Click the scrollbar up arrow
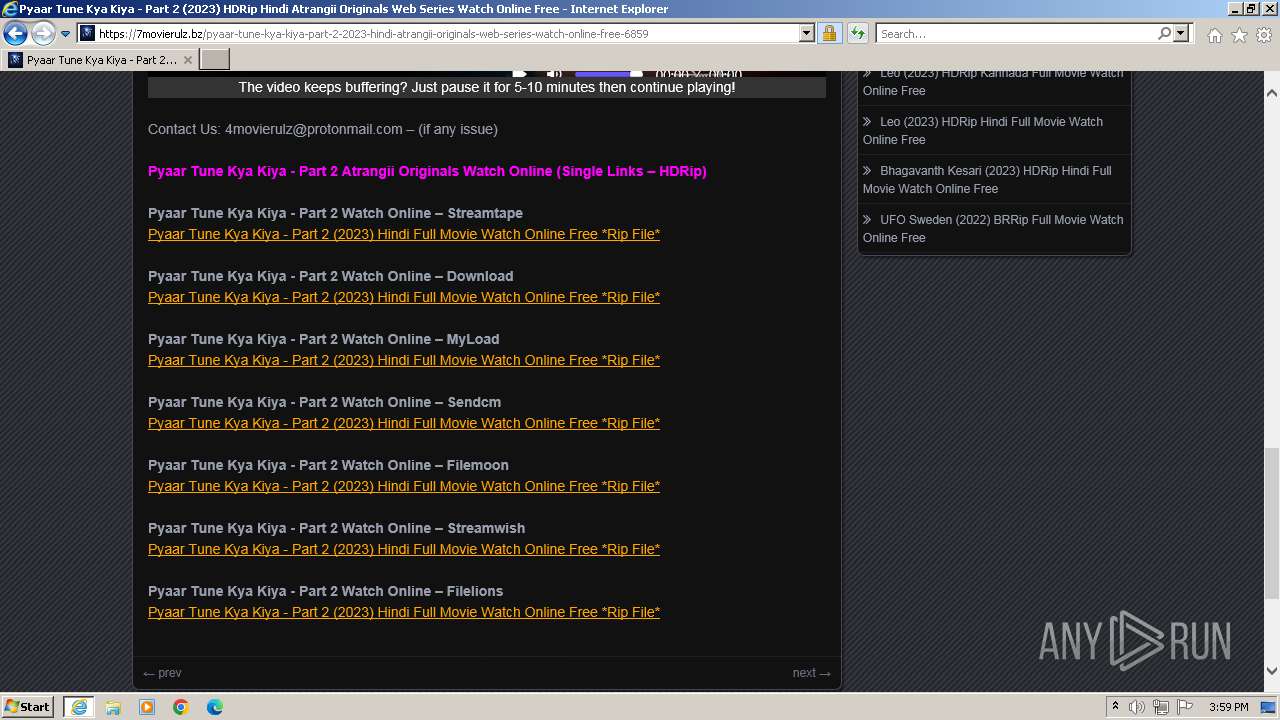This screenshot has width=1280, height=720. click(1272, 92)
